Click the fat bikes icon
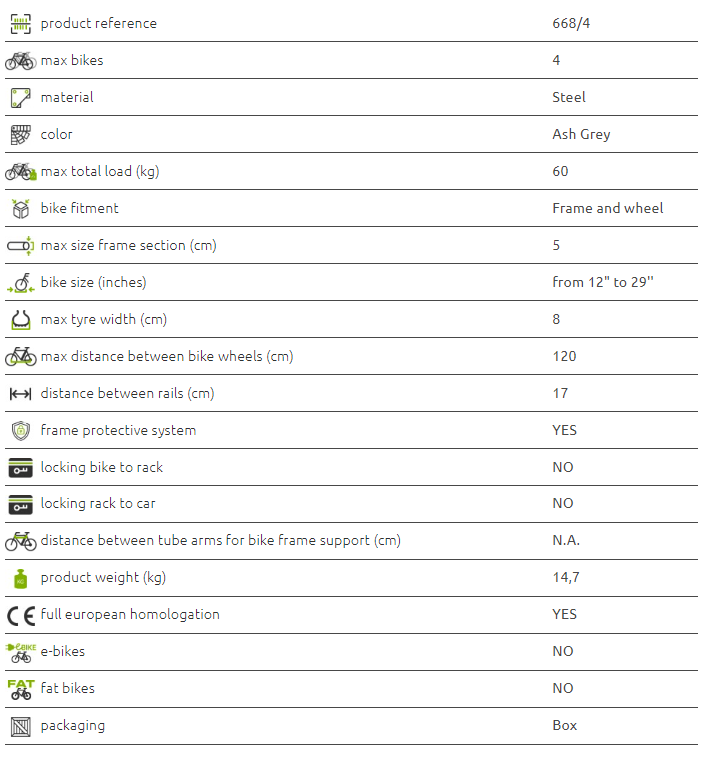710x757 pixels. pyautogui.click(x=20, y=689)
